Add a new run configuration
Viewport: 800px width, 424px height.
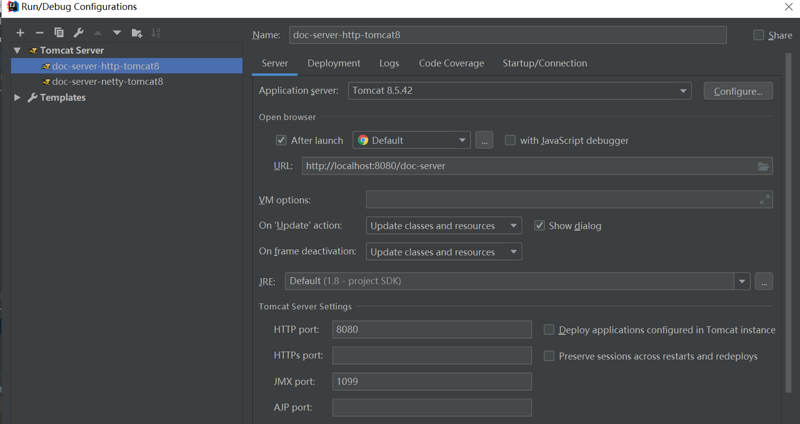click(20, 33)
